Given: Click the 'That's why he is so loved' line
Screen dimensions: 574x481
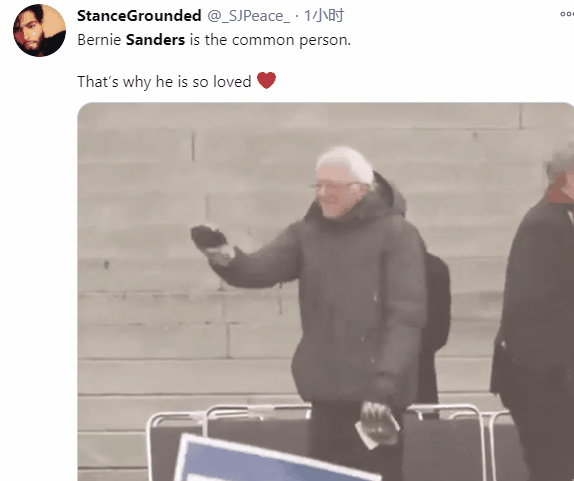Looking at the screenshot, I should pyautogui.click(x=164, y=81).
